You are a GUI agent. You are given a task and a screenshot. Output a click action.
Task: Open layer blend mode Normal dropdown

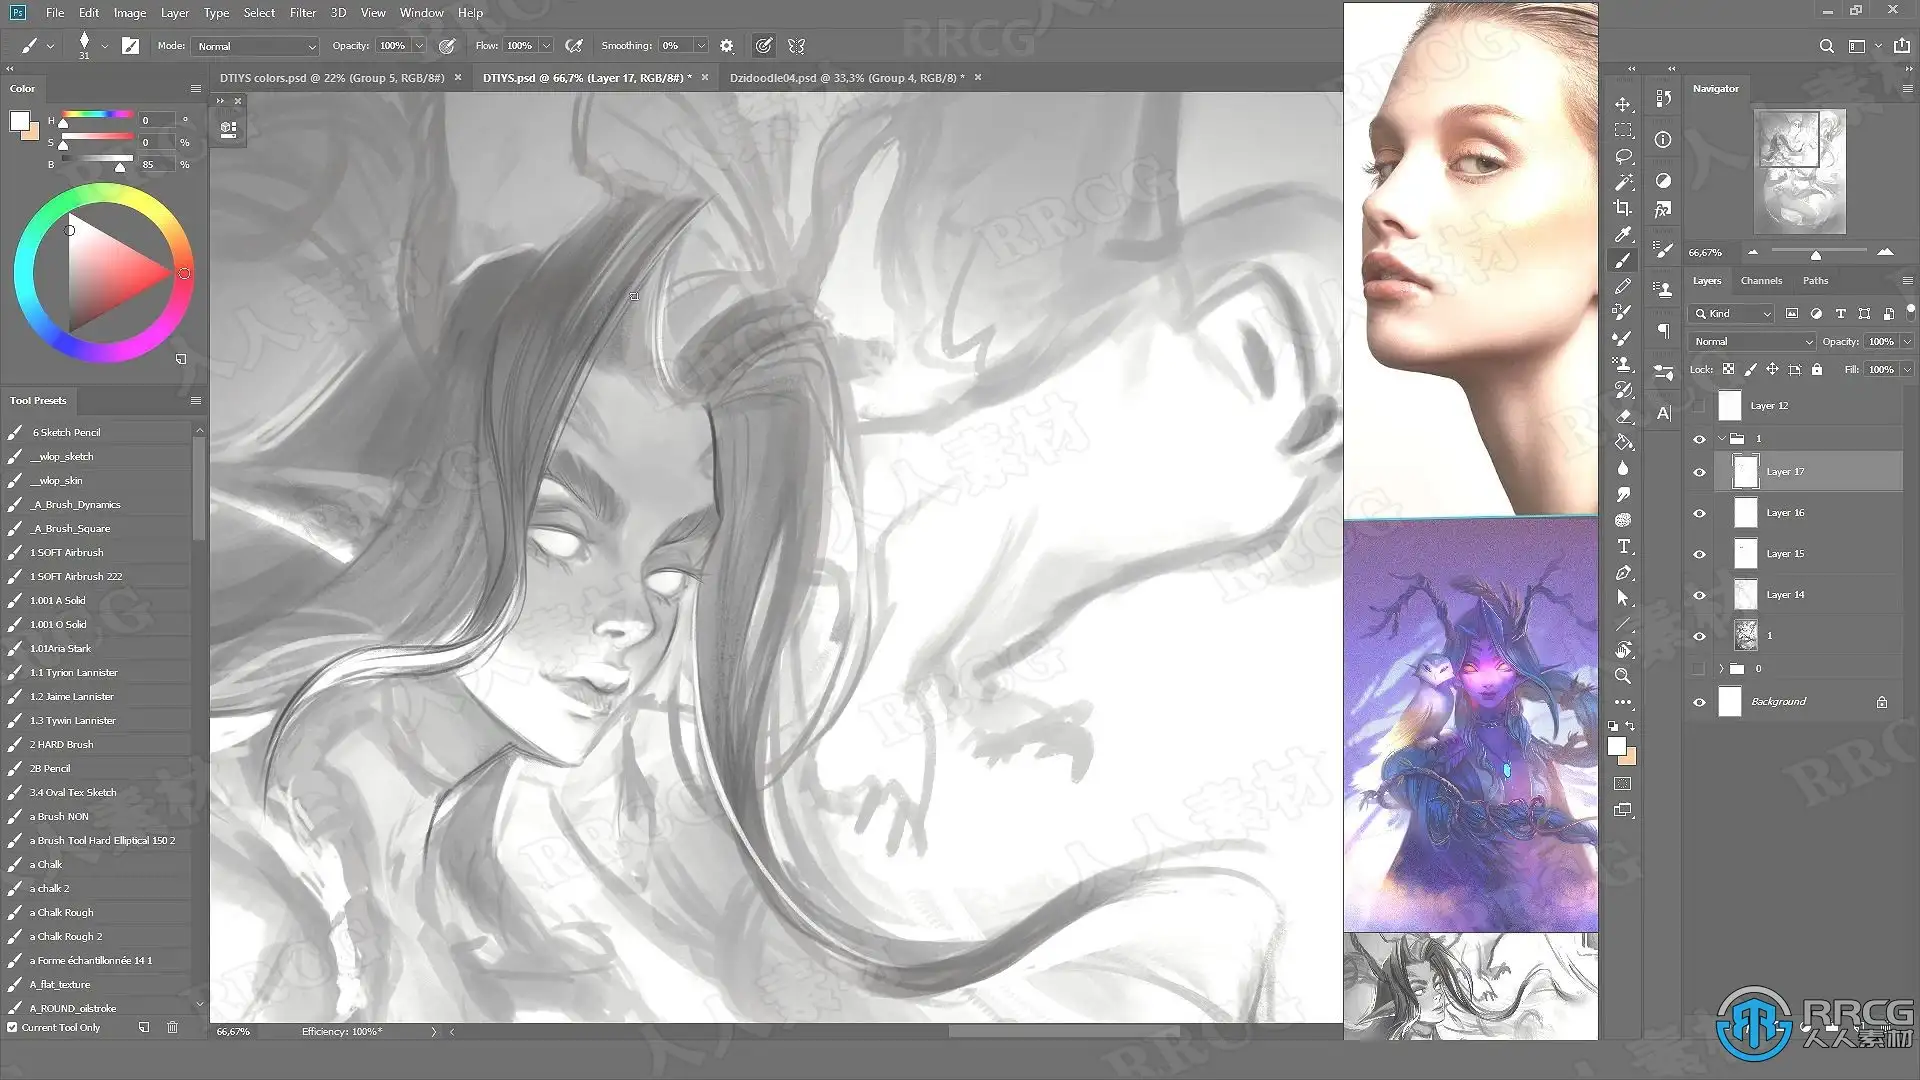1752,341
